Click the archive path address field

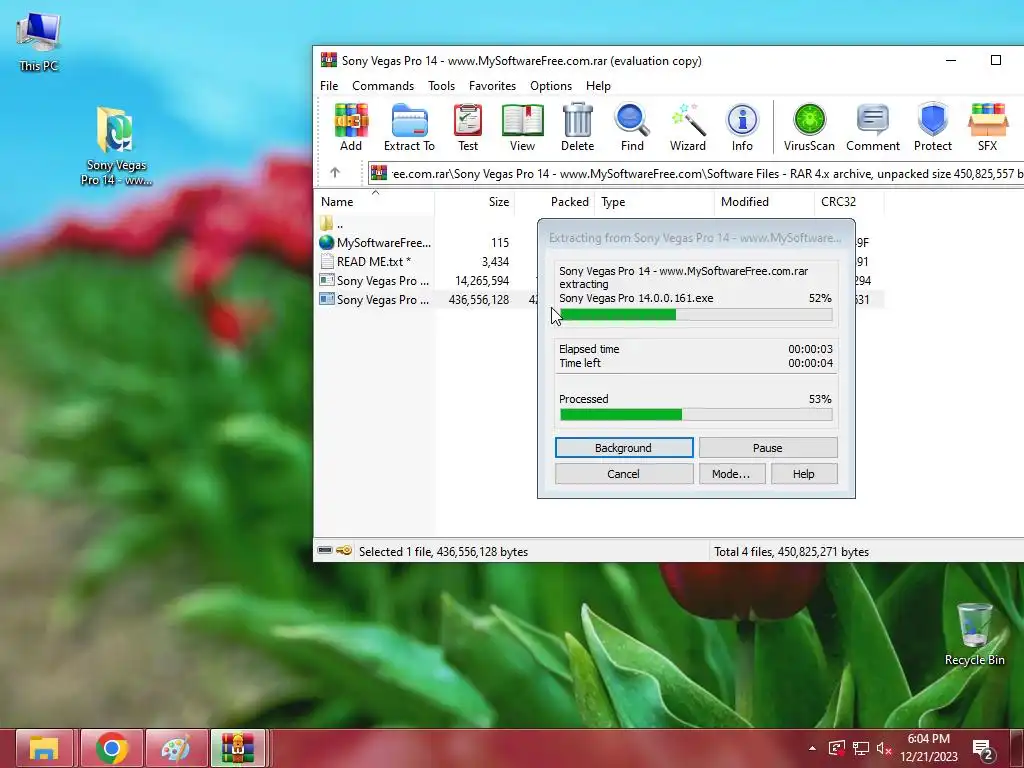point(695,174)
